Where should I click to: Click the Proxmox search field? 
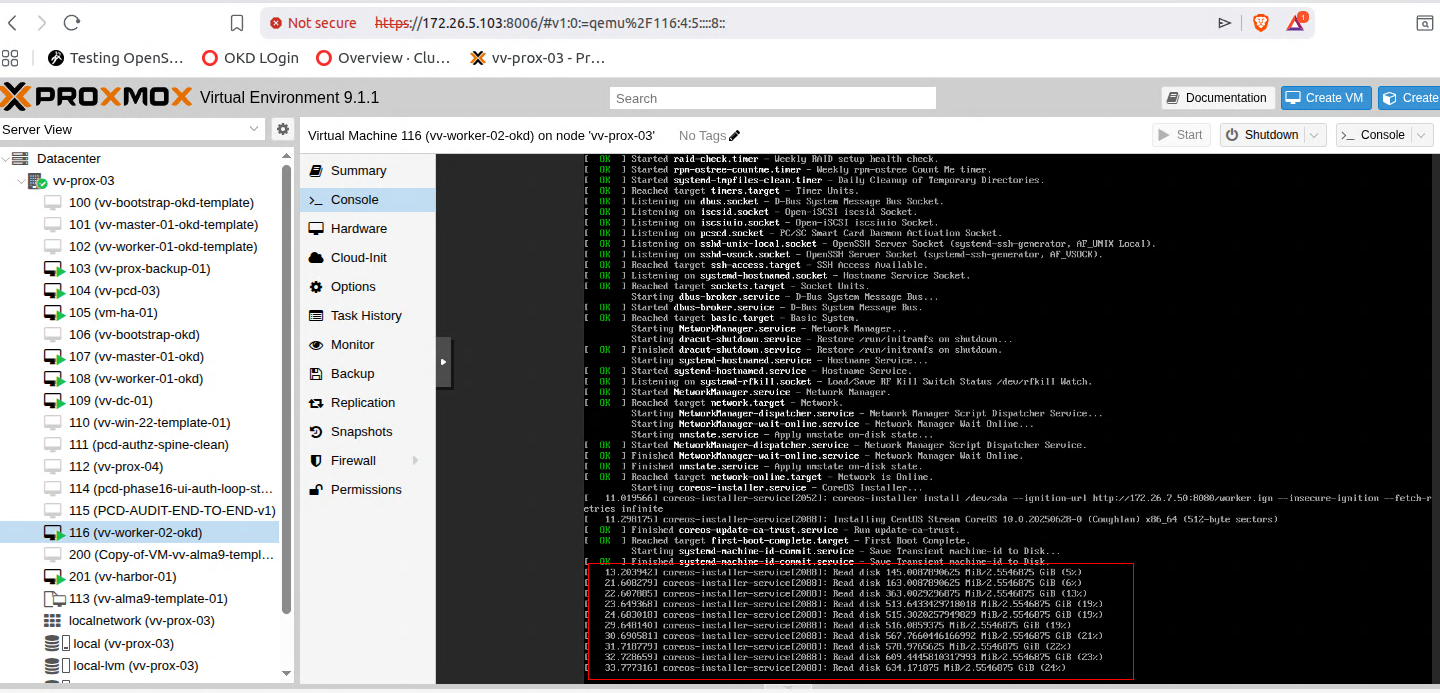[772, 98]
